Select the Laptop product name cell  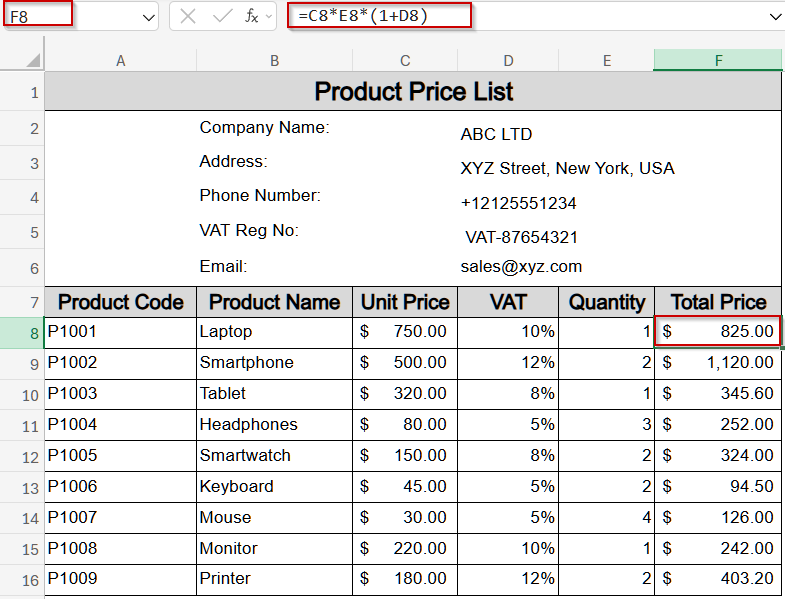pos(274,332)
